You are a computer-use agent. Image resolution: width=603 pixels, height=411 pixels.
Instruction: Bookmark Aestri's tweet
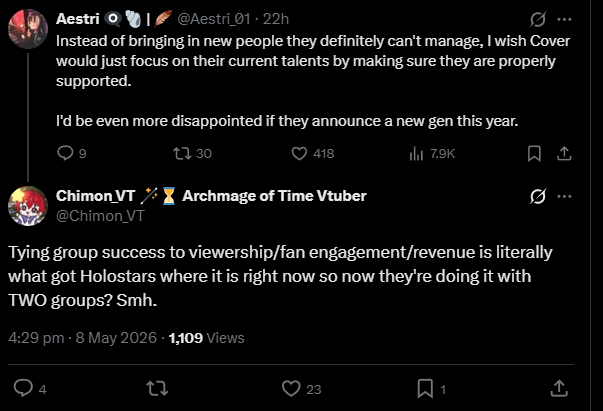pos(534,153)
